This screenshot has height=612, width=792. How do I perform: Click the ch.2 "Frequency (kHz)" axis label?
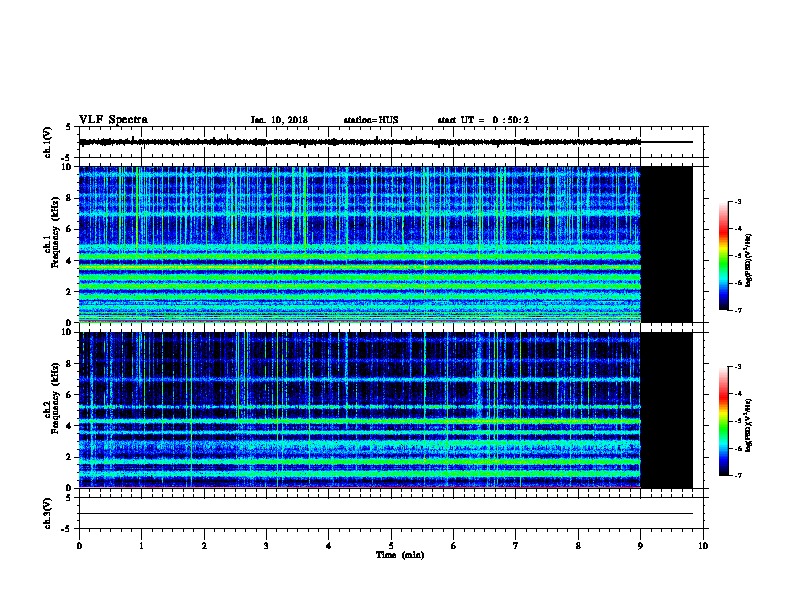55,398
